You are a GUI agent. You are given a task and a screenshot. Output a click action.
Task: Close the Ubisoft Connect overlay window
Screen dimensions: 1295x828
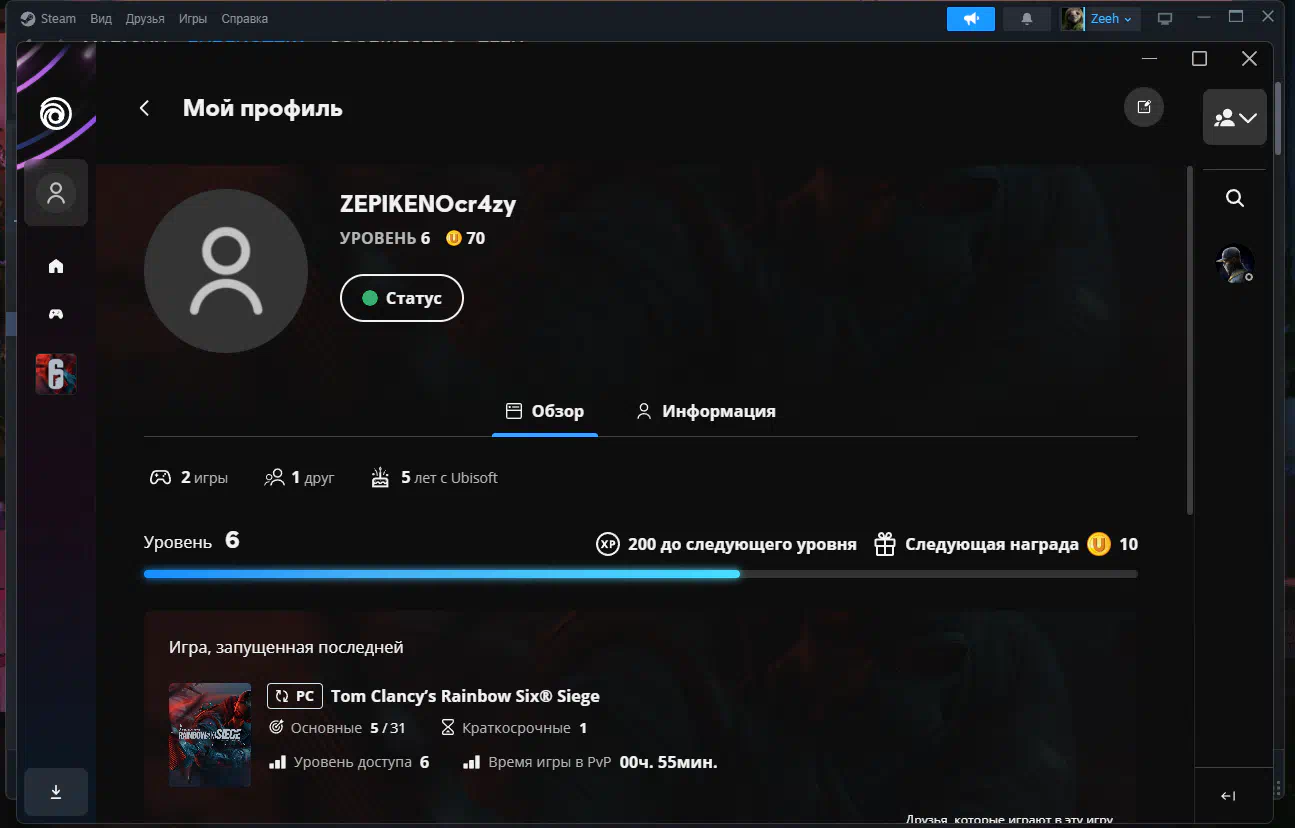point(1249,59)
